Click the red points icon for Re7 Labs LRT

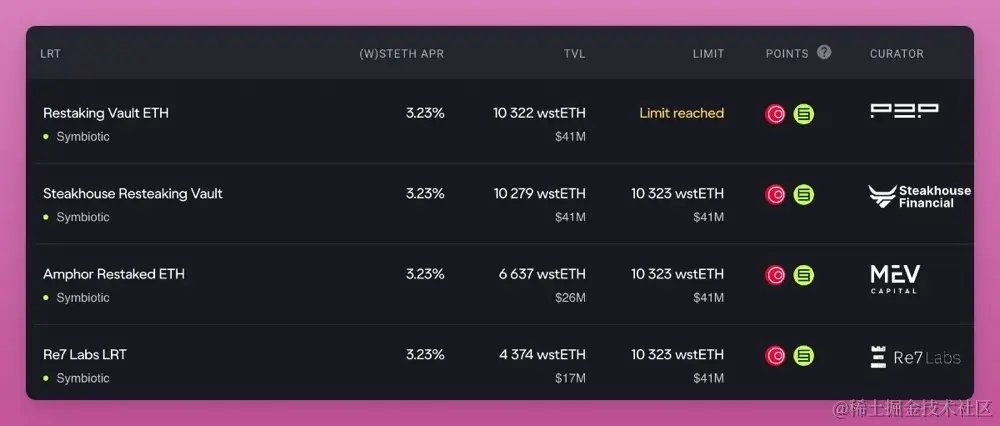(775, 355)
